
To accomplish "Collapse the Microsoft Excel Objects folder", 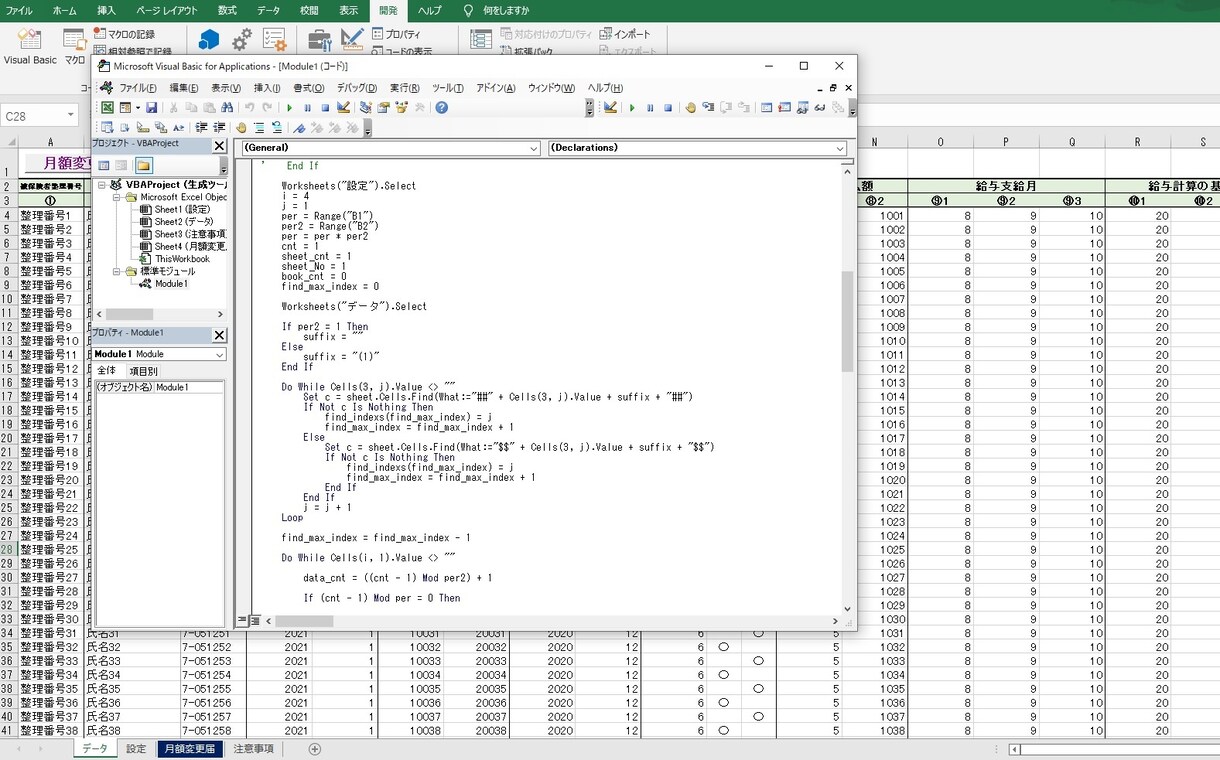I will pyautogui.click(x=117, y=198).
